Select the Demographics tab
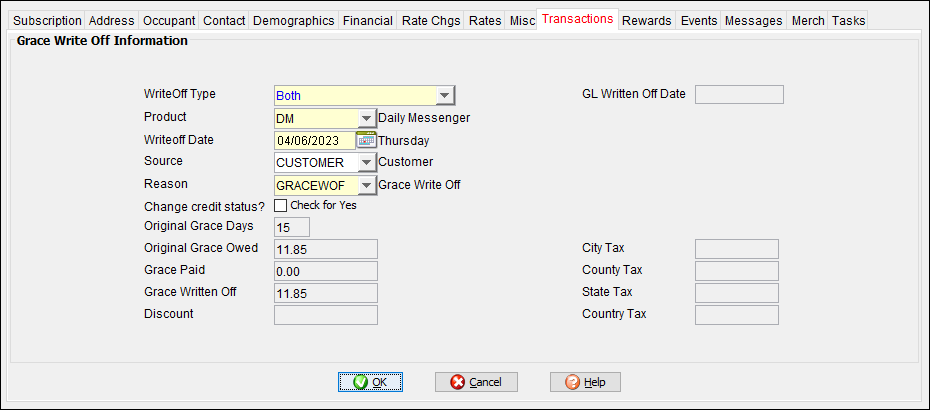Screen dimensions: 930x410 point(294,20)
